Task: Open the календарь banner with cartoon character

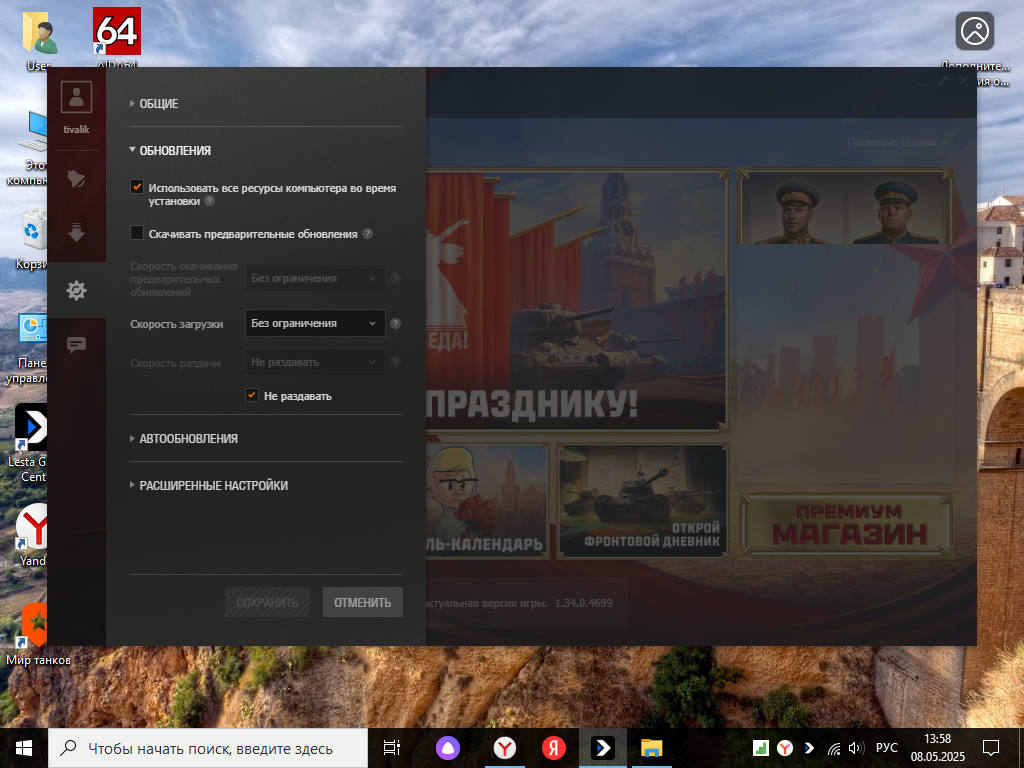Action: [487, 501]
